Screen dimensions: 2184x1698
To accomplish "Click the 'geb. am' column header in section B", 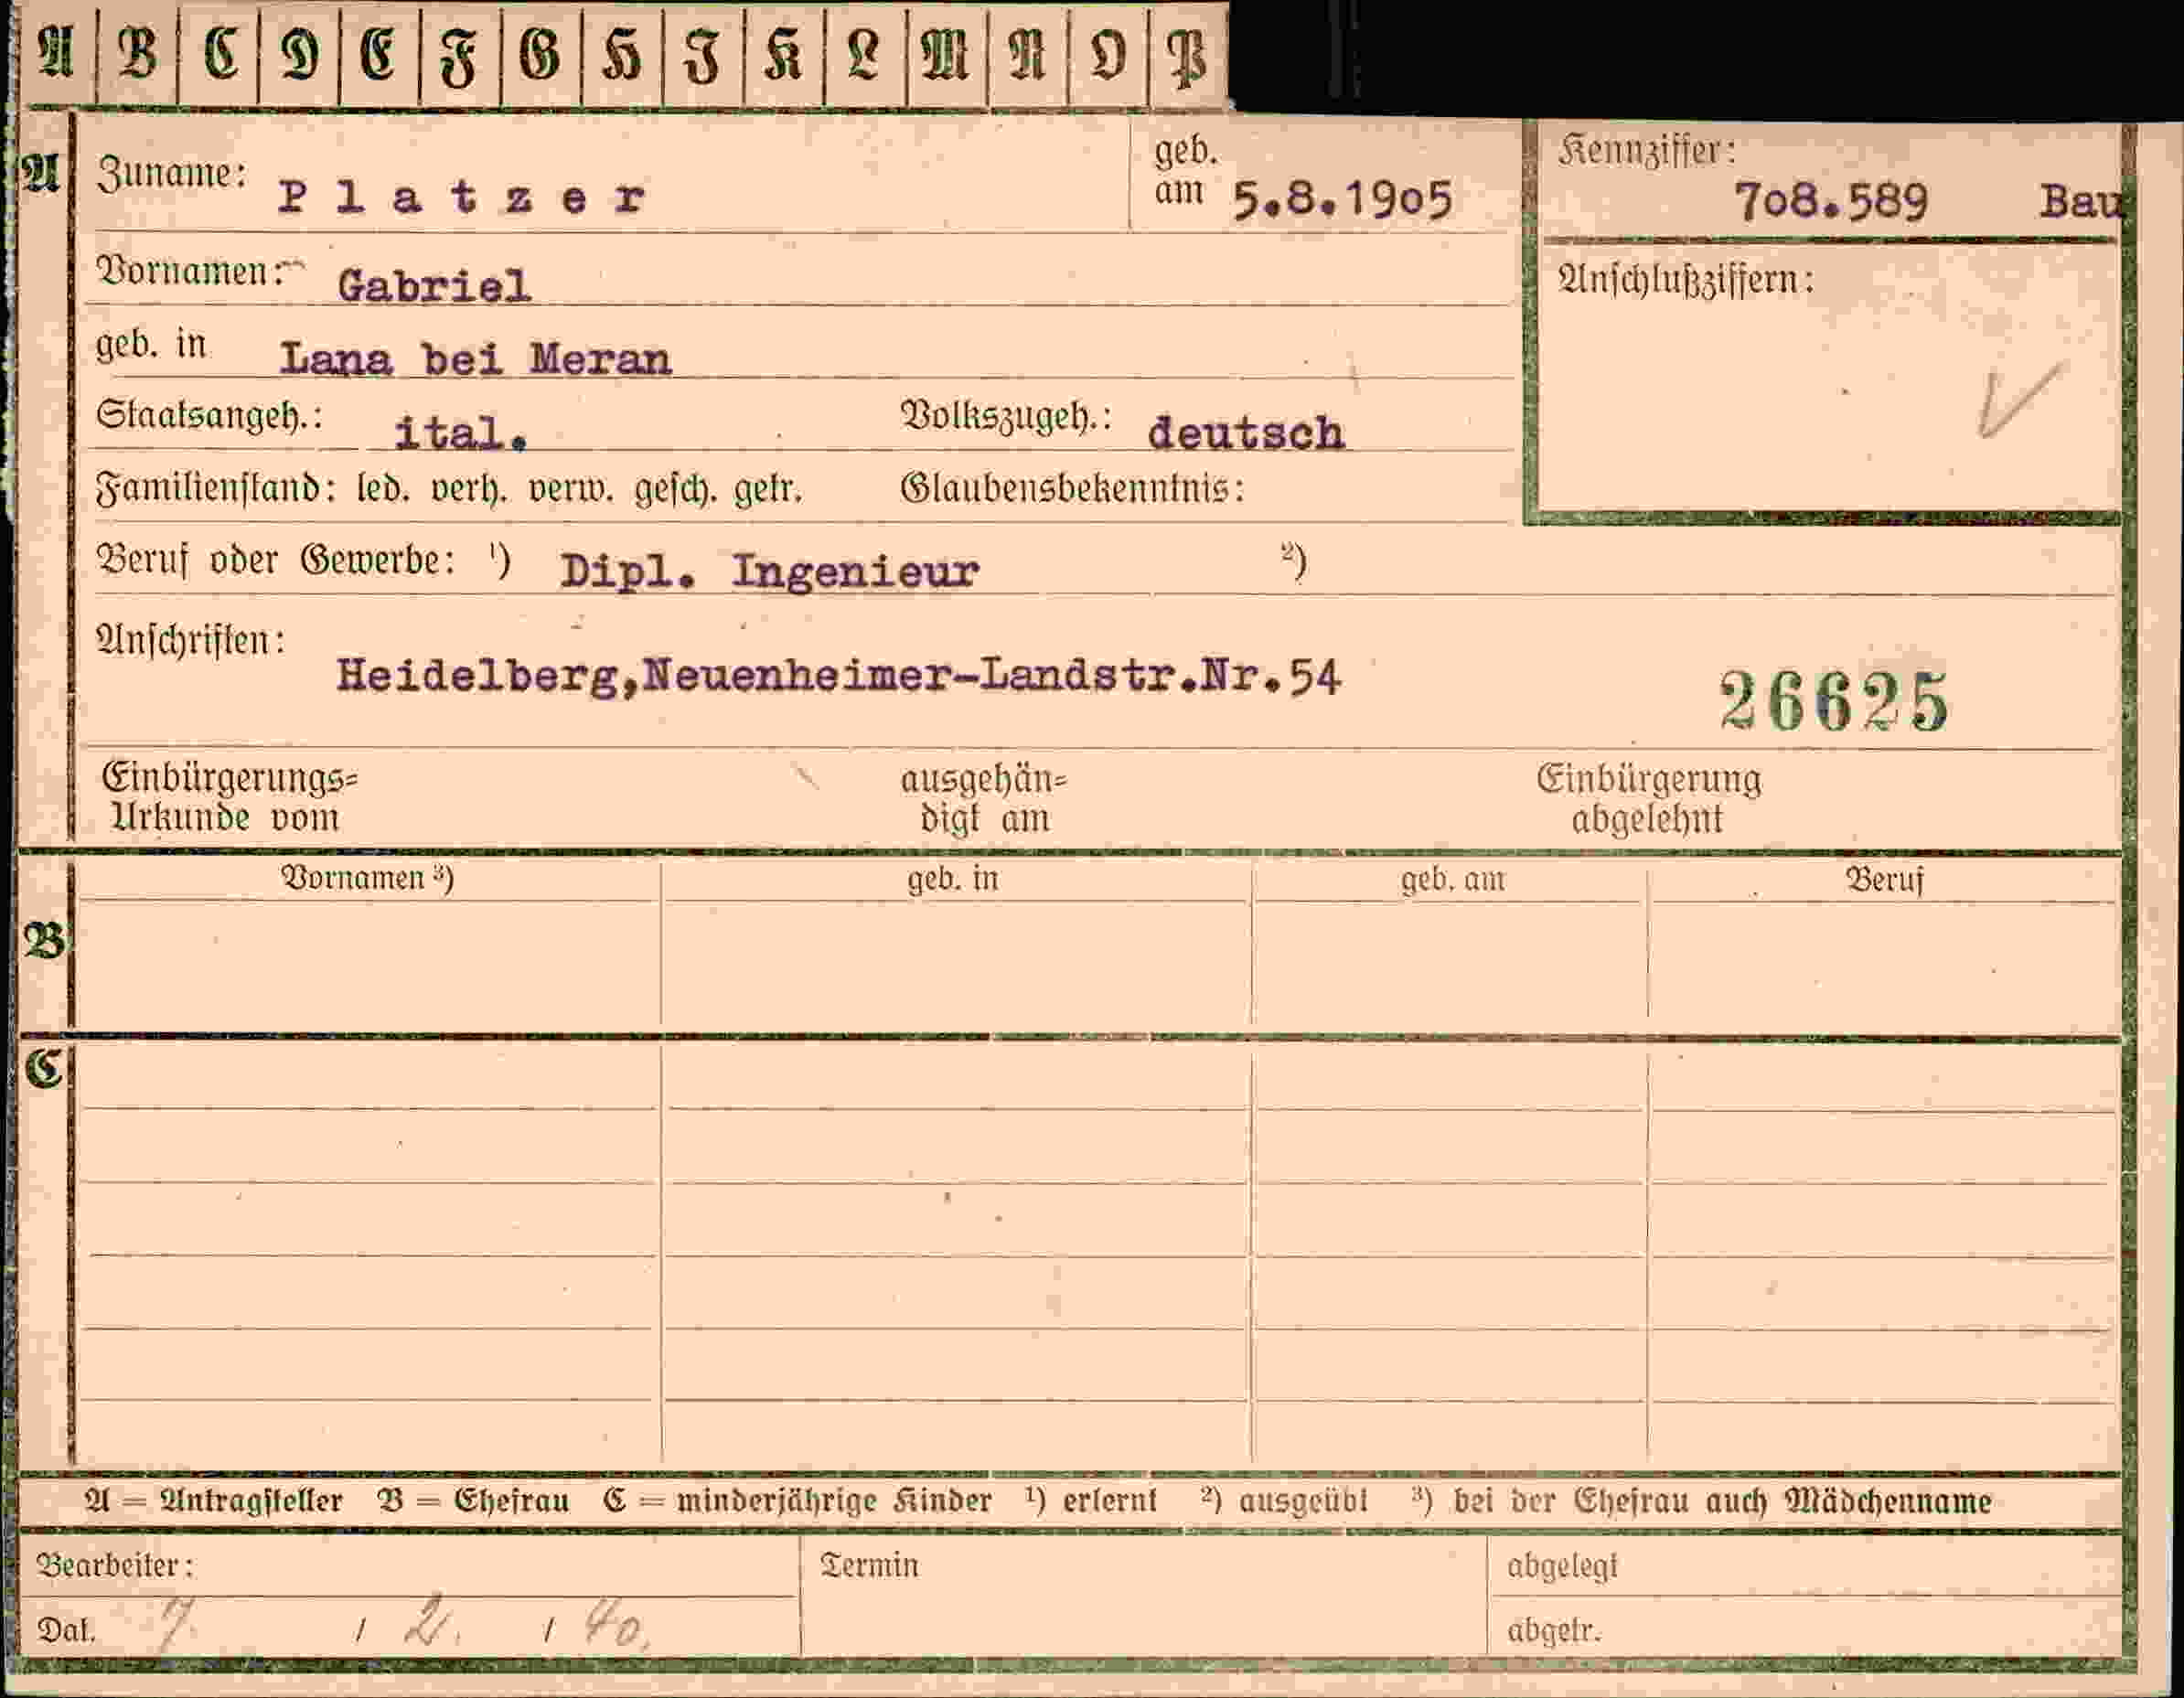I will (x=1452, y=880).
